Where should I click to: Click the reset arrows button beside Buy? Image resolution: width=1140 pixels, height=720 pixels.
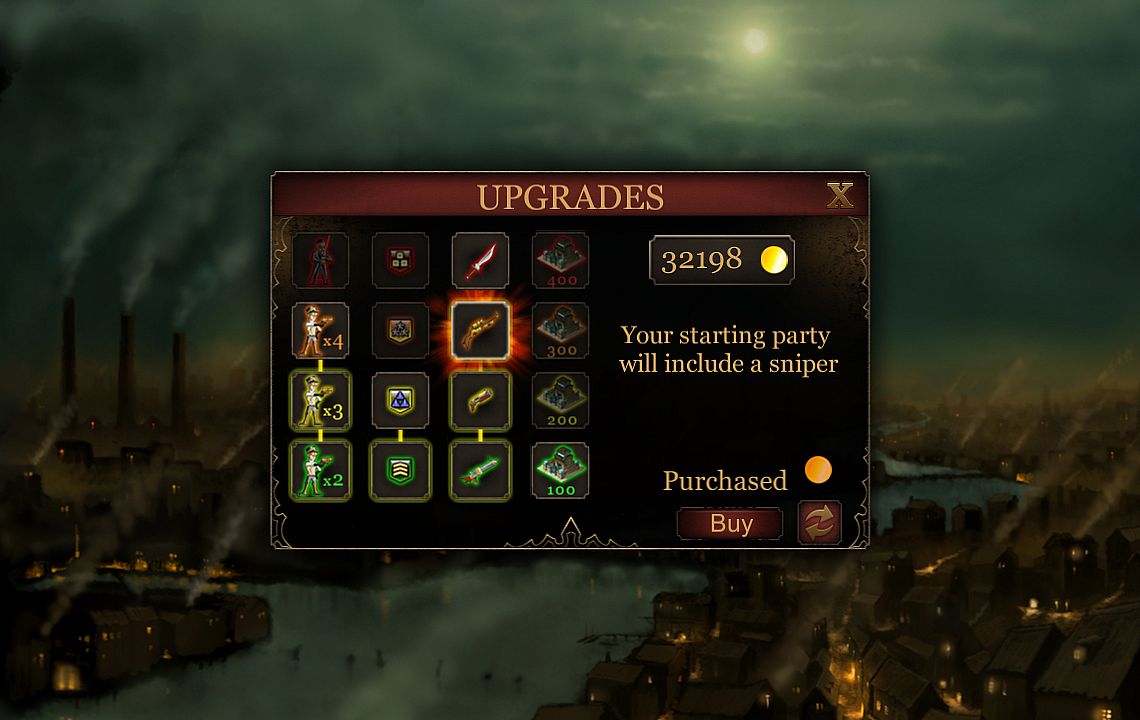point(819,522)
